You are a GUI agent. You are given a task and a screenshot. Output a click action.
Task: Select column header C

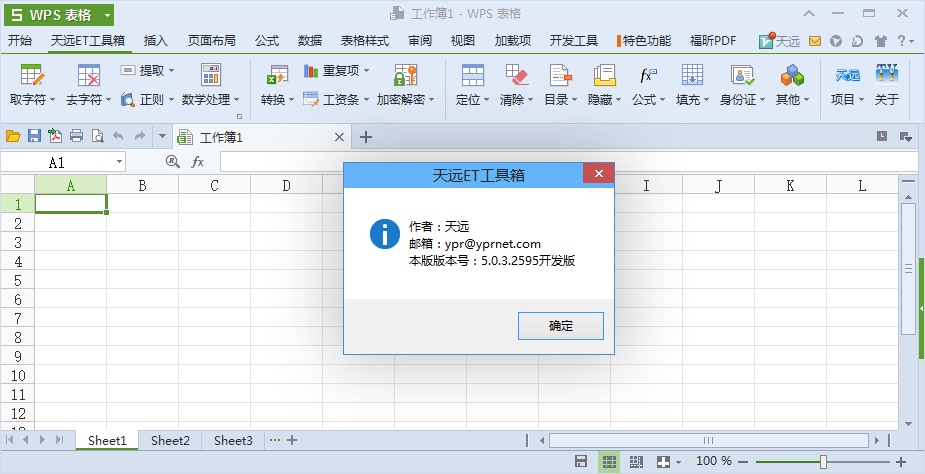[214, 185]
